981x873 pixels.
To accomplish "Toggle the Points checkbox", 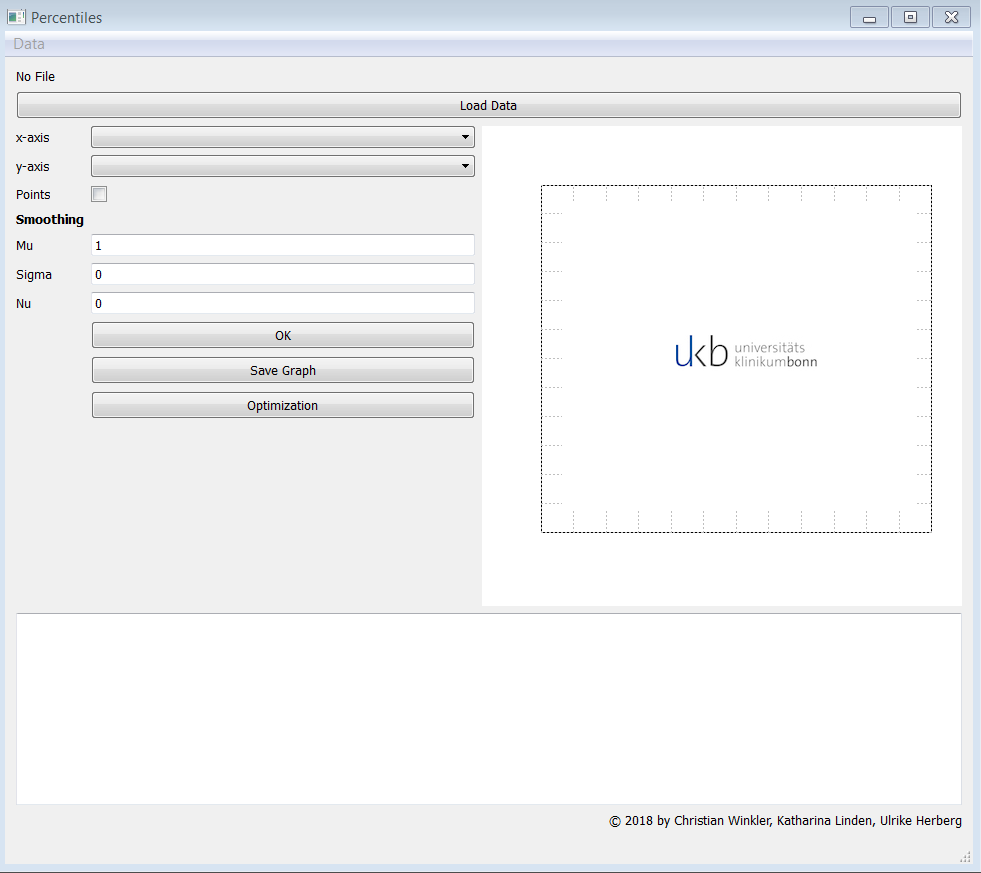I will (x=99, y=194).
